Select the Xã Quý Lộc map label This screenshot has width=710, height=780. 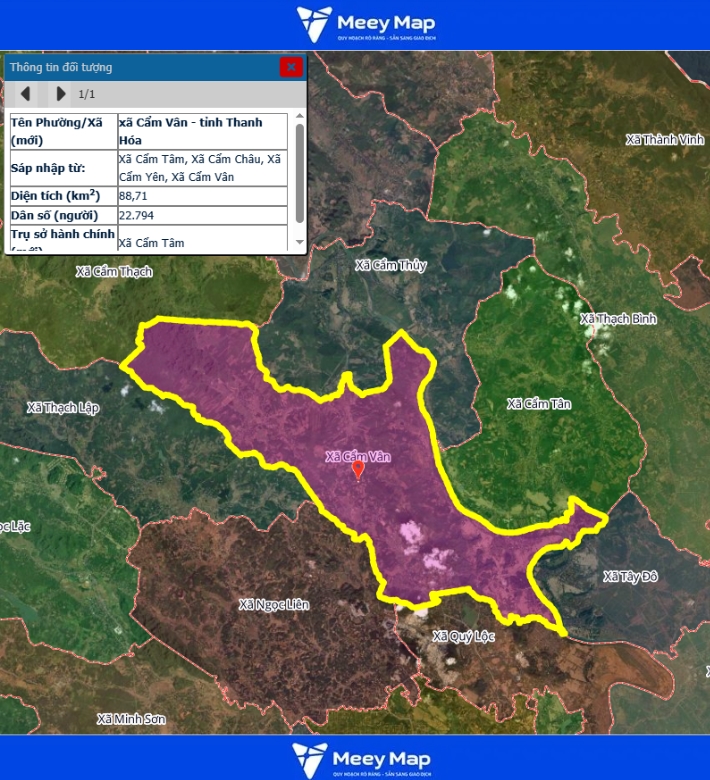tap(463, 635)
